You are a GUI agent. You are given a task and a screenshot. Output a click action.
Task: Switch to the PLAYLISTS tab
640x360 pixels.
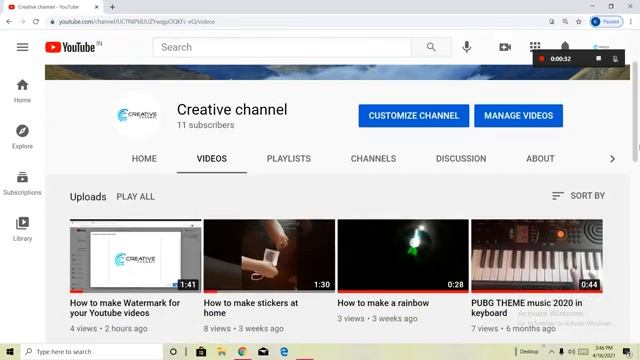point(289,159)
